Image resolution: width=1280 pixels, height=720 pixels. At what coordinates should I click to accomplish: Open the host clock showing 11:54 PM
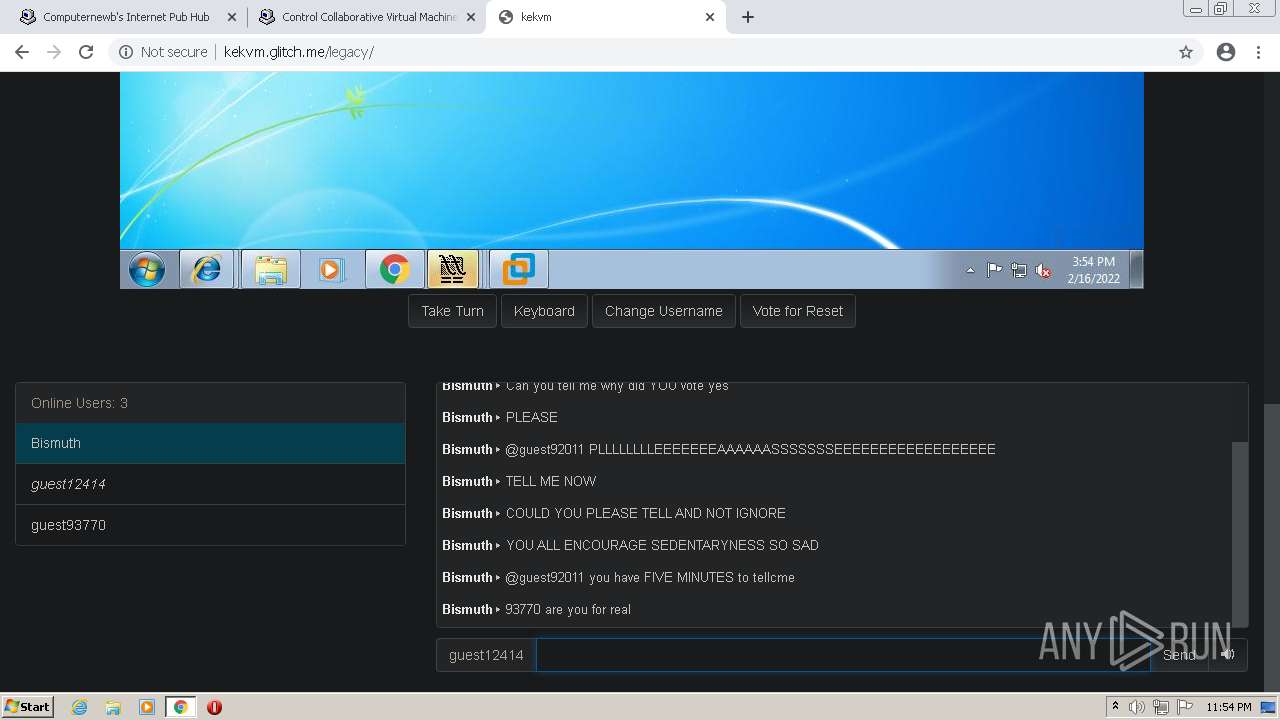point(1229,707)
